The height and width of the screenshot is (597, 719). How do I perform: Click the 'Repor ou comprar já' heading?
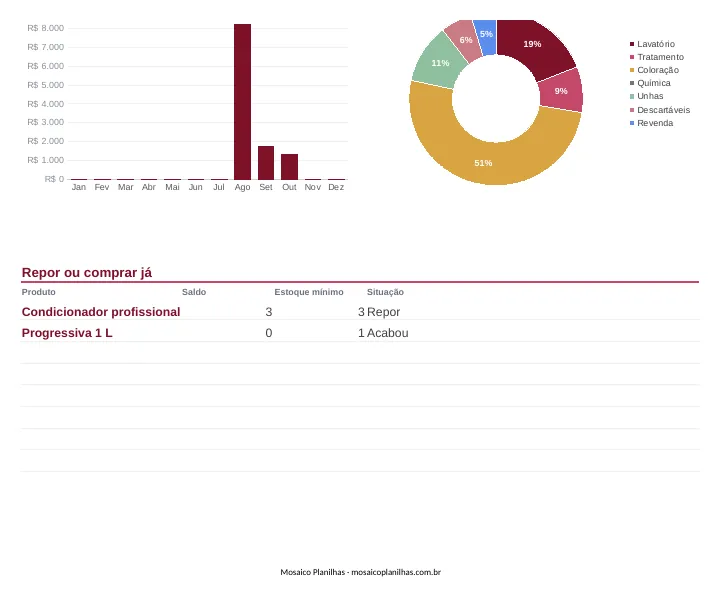pos(87,272)
